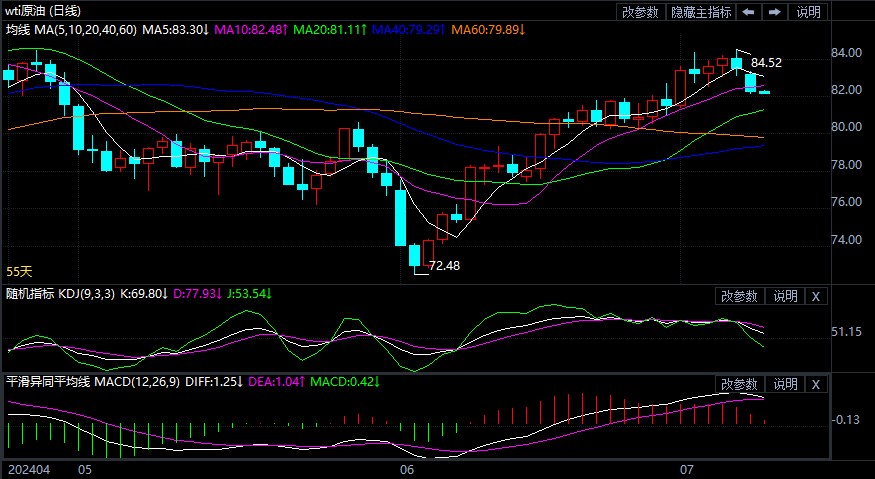Click the wti原油 (日线) chart title

(x=44, y=11)
